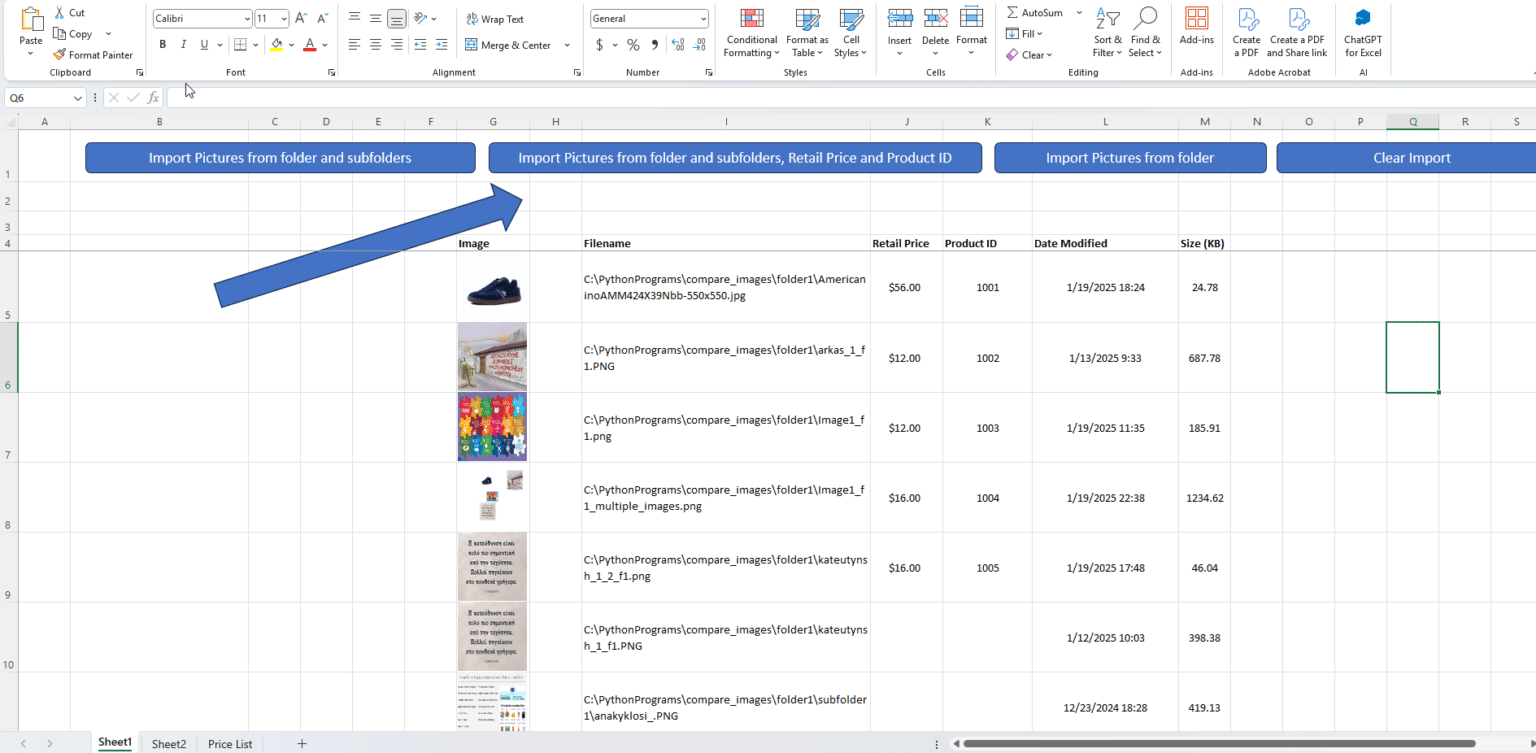Switch to the Price List sheet
The height and width of the screenshot is (753, 1536).
point(229,743)
